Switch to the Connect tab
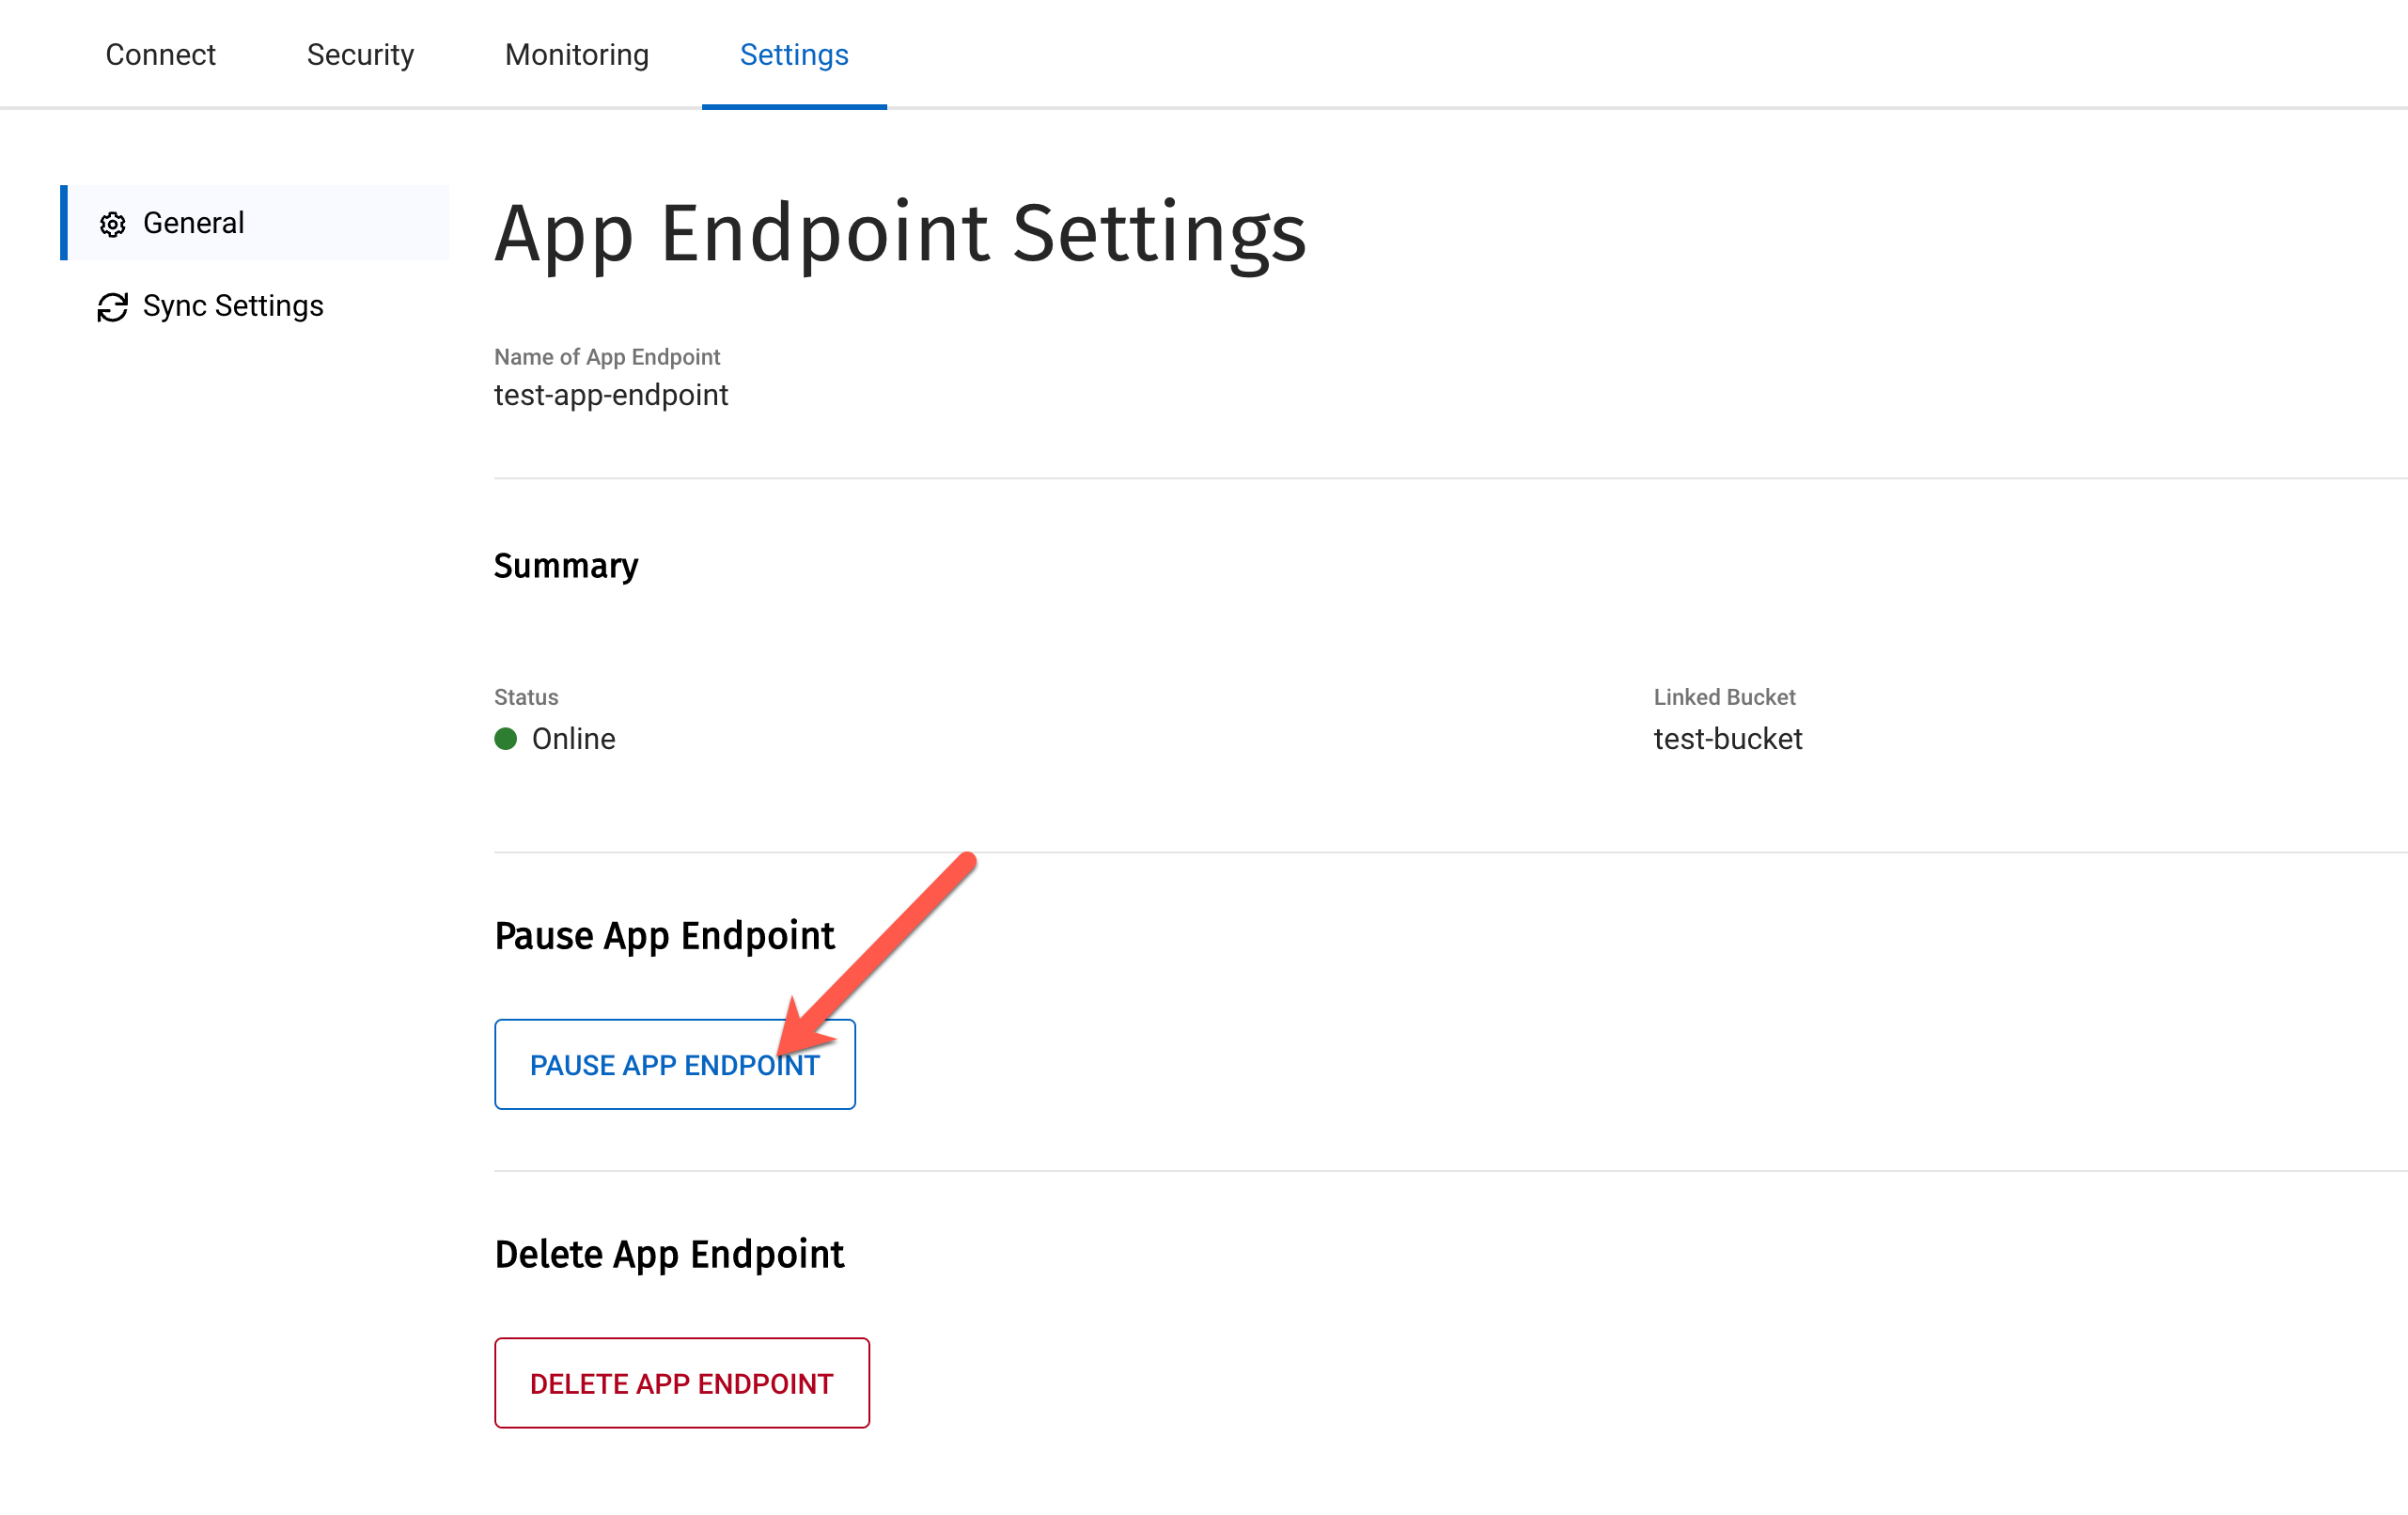Screen dimensions: 2408x1515 point(160,55)
